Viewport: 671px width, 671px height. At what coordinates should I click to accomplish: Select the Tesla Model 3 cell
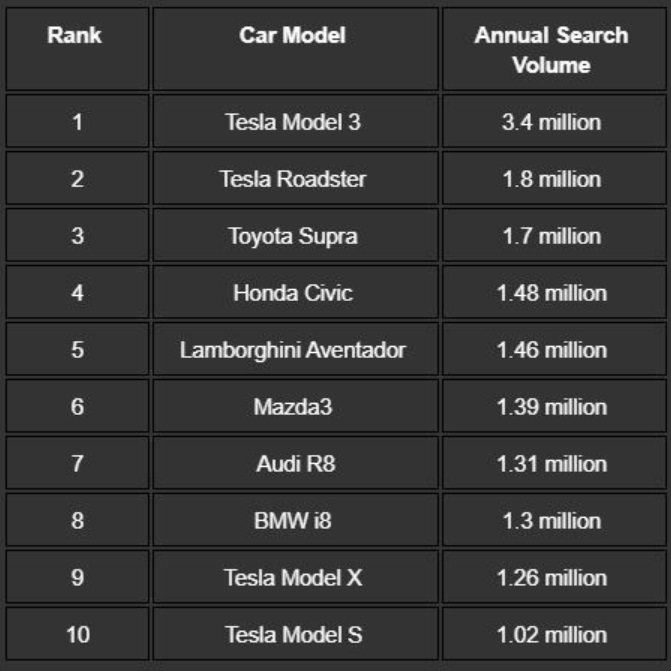coord(293,122)
